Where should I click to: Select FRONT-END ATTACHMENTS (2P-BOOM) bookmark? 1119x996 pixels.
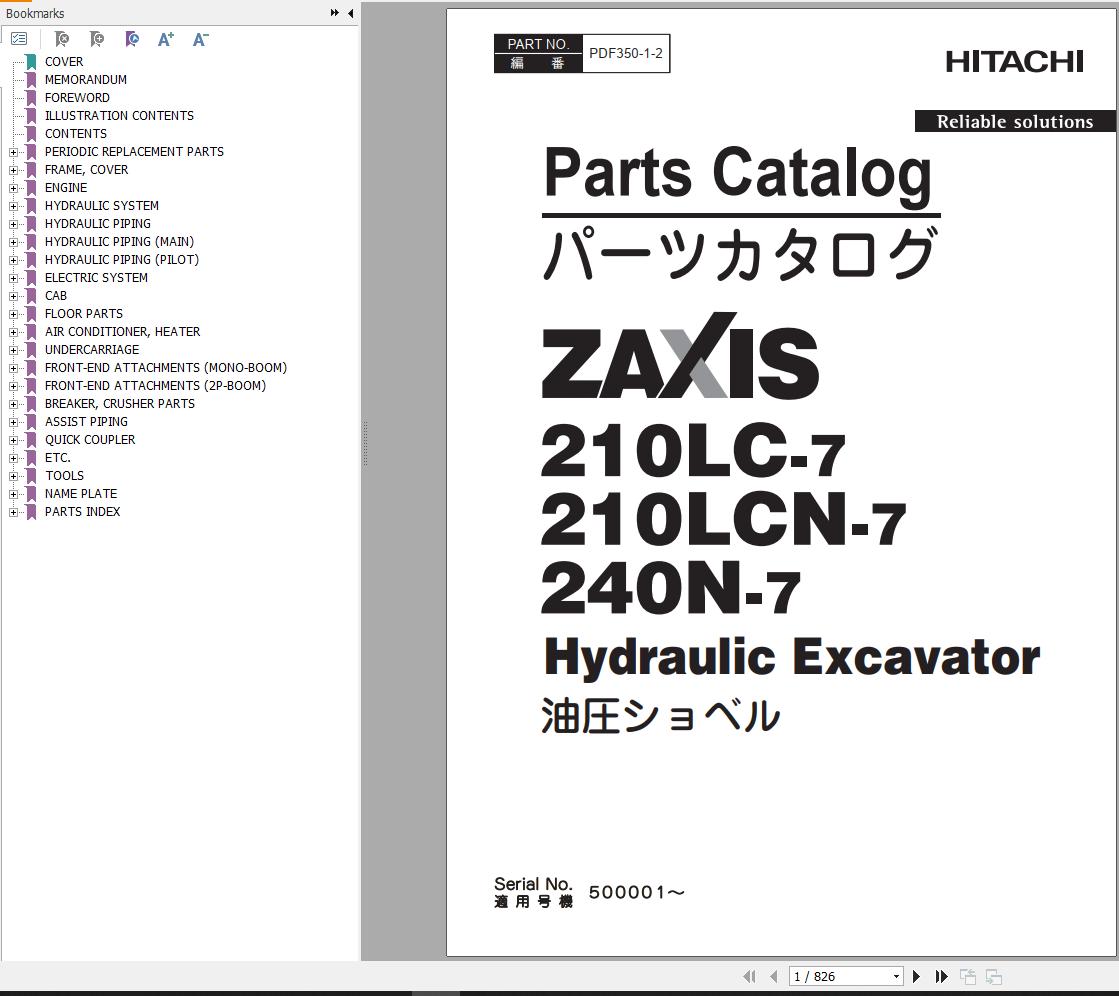(x=156, y=385)
